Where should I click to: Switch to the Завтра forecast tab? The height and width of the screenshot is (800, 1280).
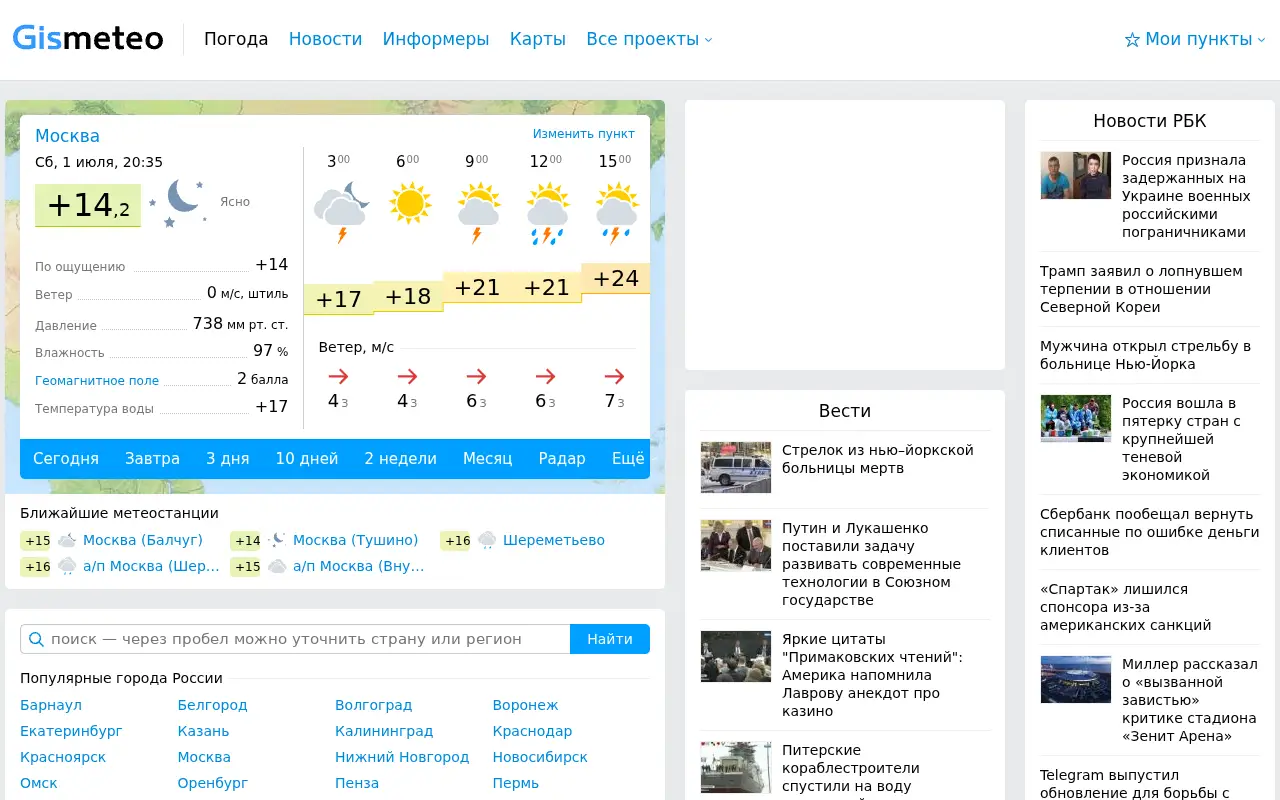click(x=152, y=459)
